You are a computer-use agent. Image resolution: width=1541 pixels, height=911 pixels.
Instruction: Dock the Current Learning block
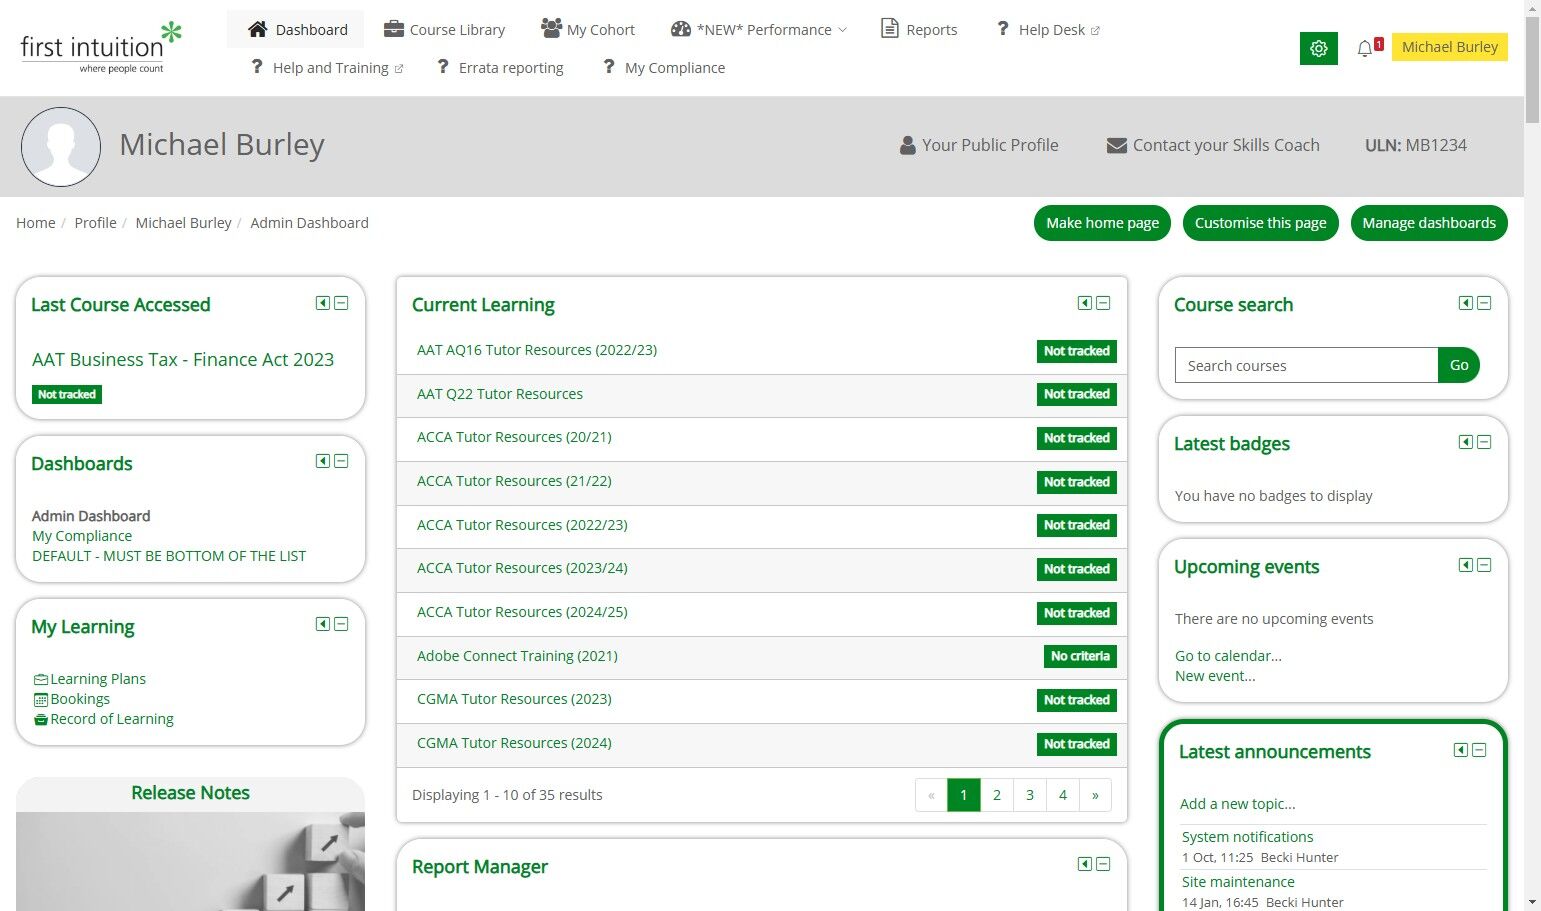coord(1085,303)
